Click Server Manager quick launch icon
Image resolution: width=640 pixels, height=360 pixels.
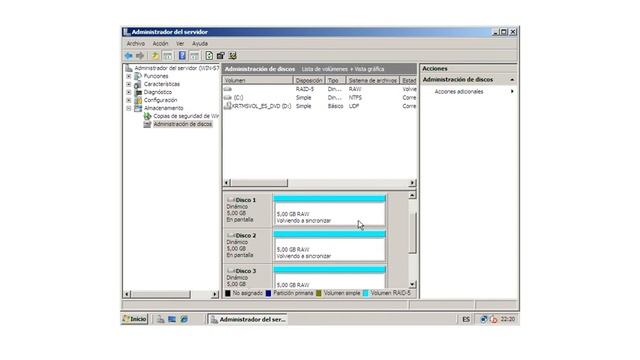point(160,319)
